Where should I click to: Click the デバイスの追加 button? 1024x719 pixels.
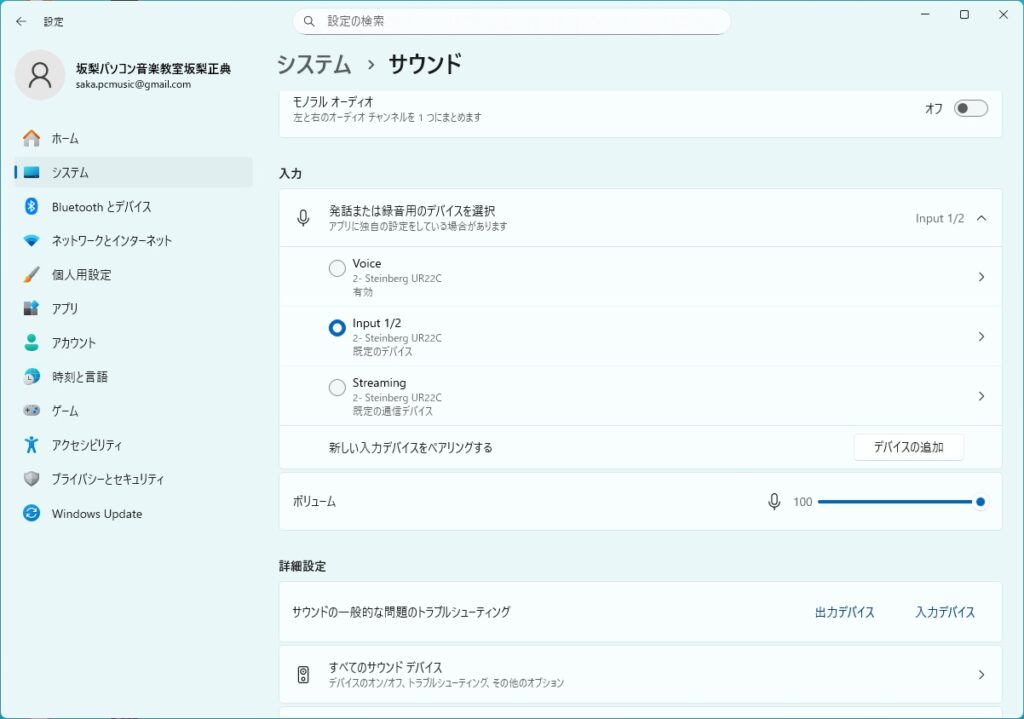click(x=908, y=447)
